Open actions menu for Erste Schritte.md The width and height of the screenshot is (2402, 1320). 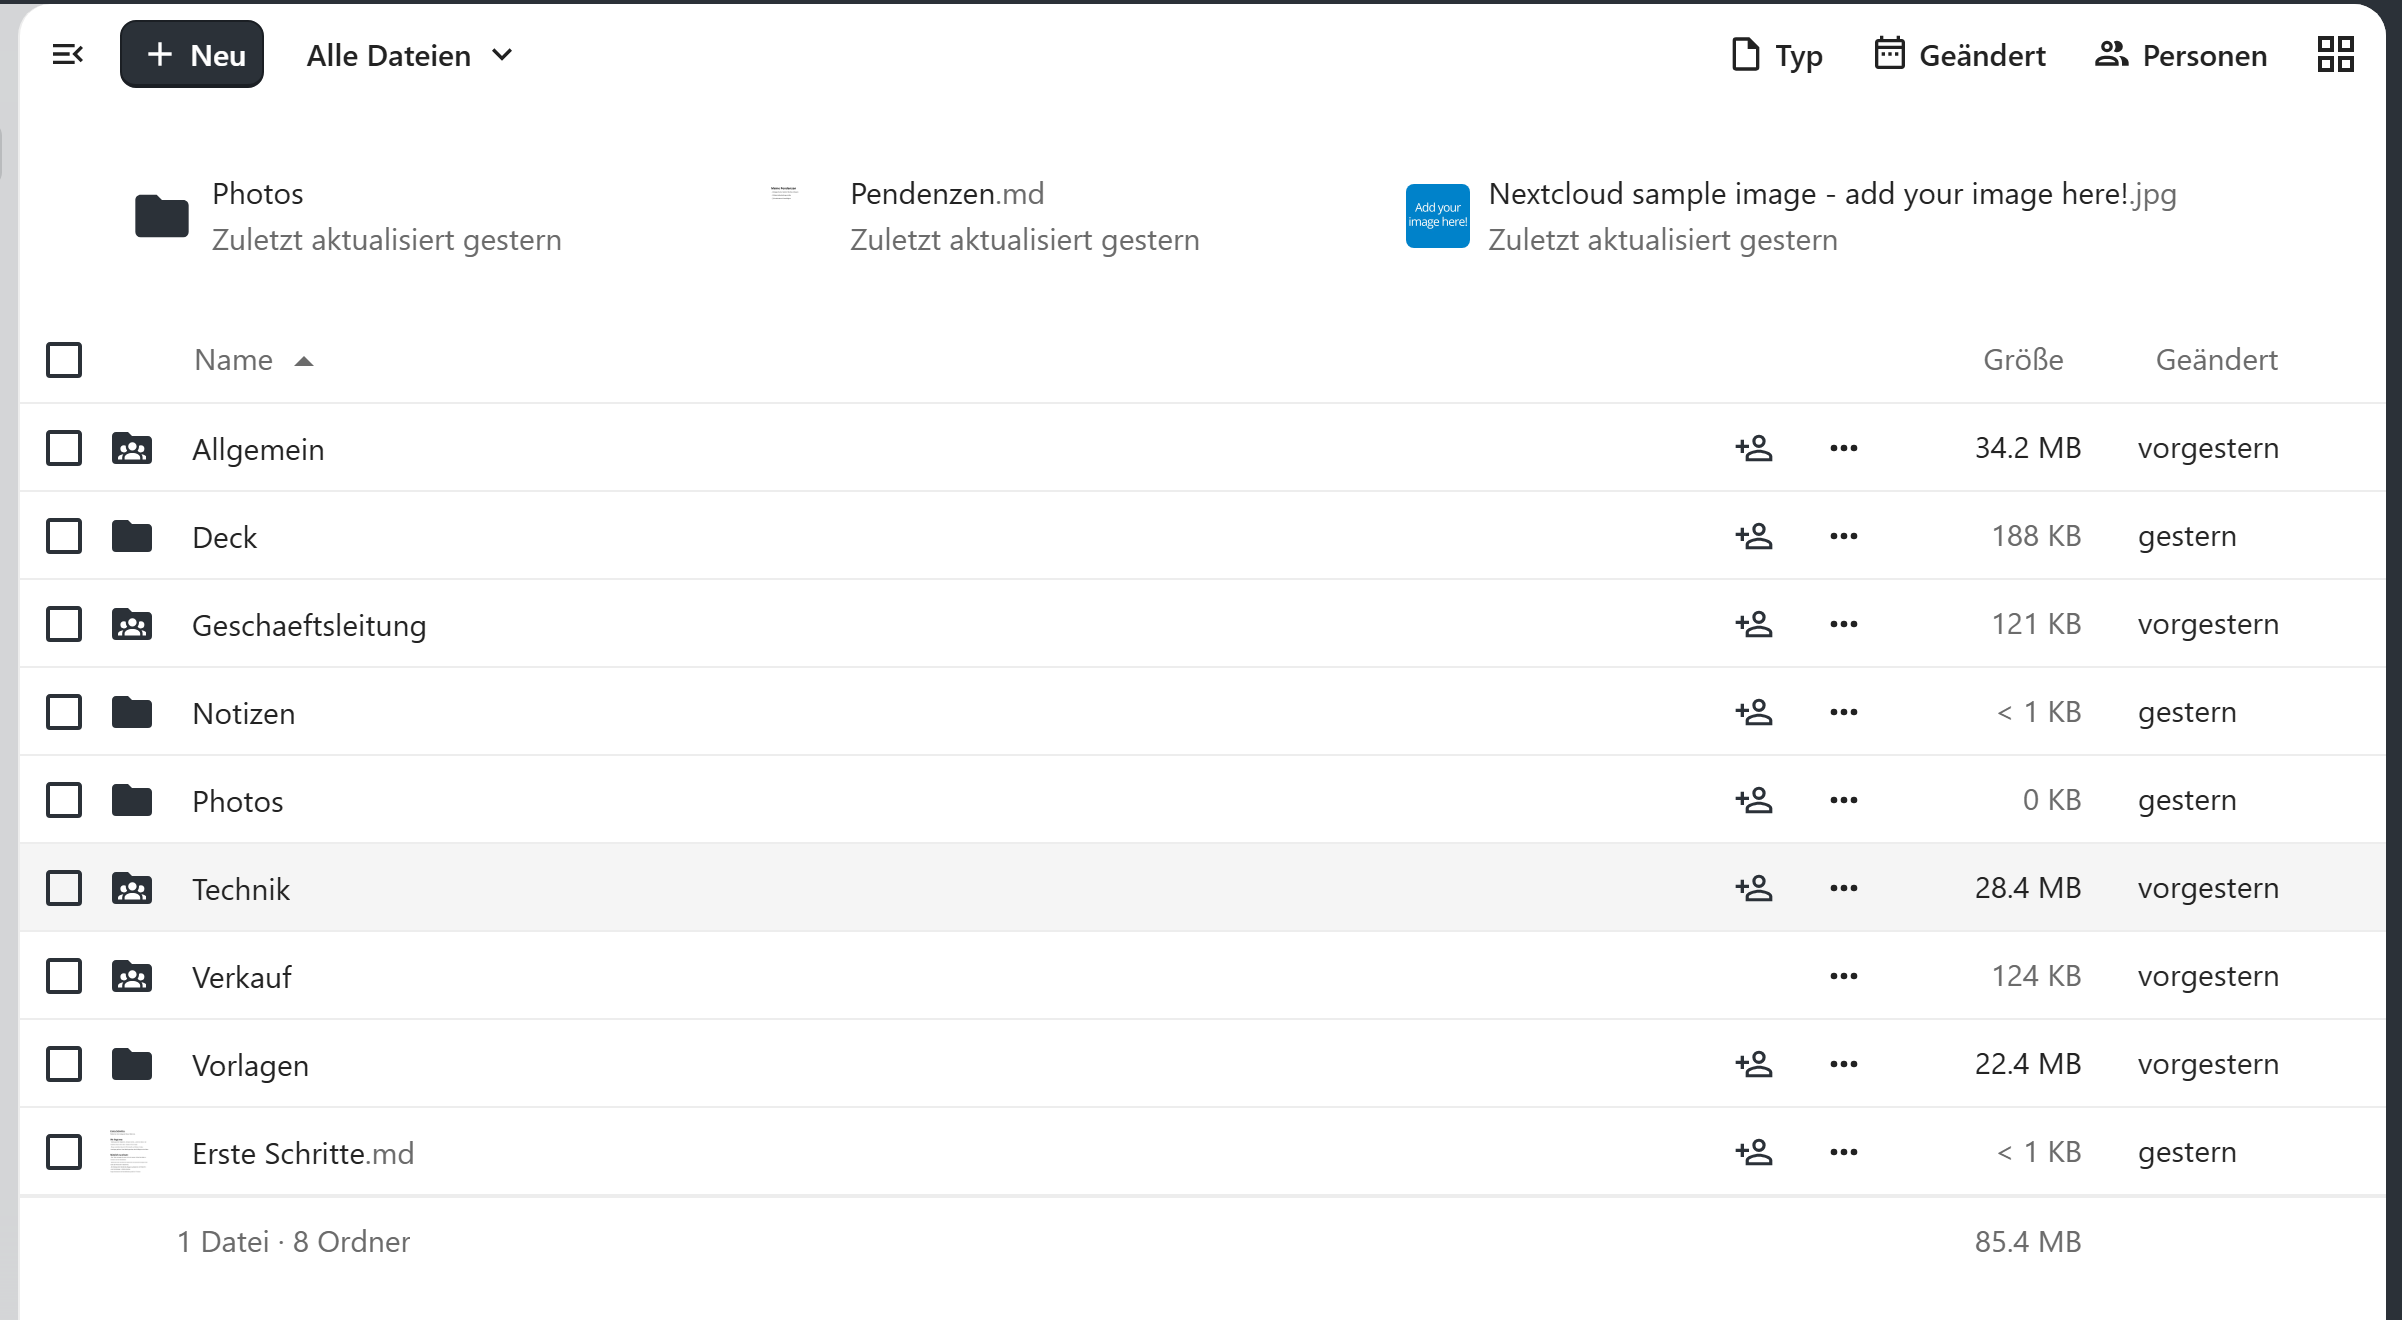point(1843,1152)
